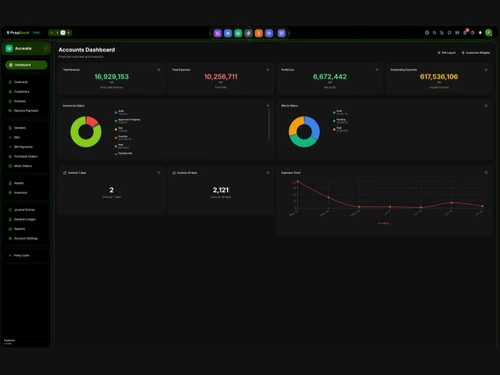Image resolution: width=500 pixels, height=375 pixels.
Task: Click the Total Expenses card's corner icon
Action: (x=268, y=70)
